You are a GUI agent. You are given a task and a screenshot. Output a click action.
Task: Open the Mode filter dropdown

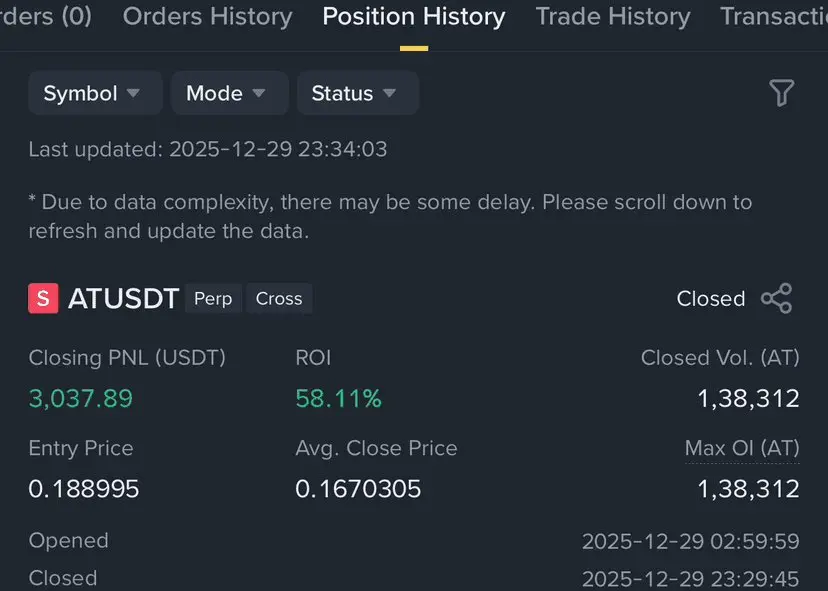229,93
